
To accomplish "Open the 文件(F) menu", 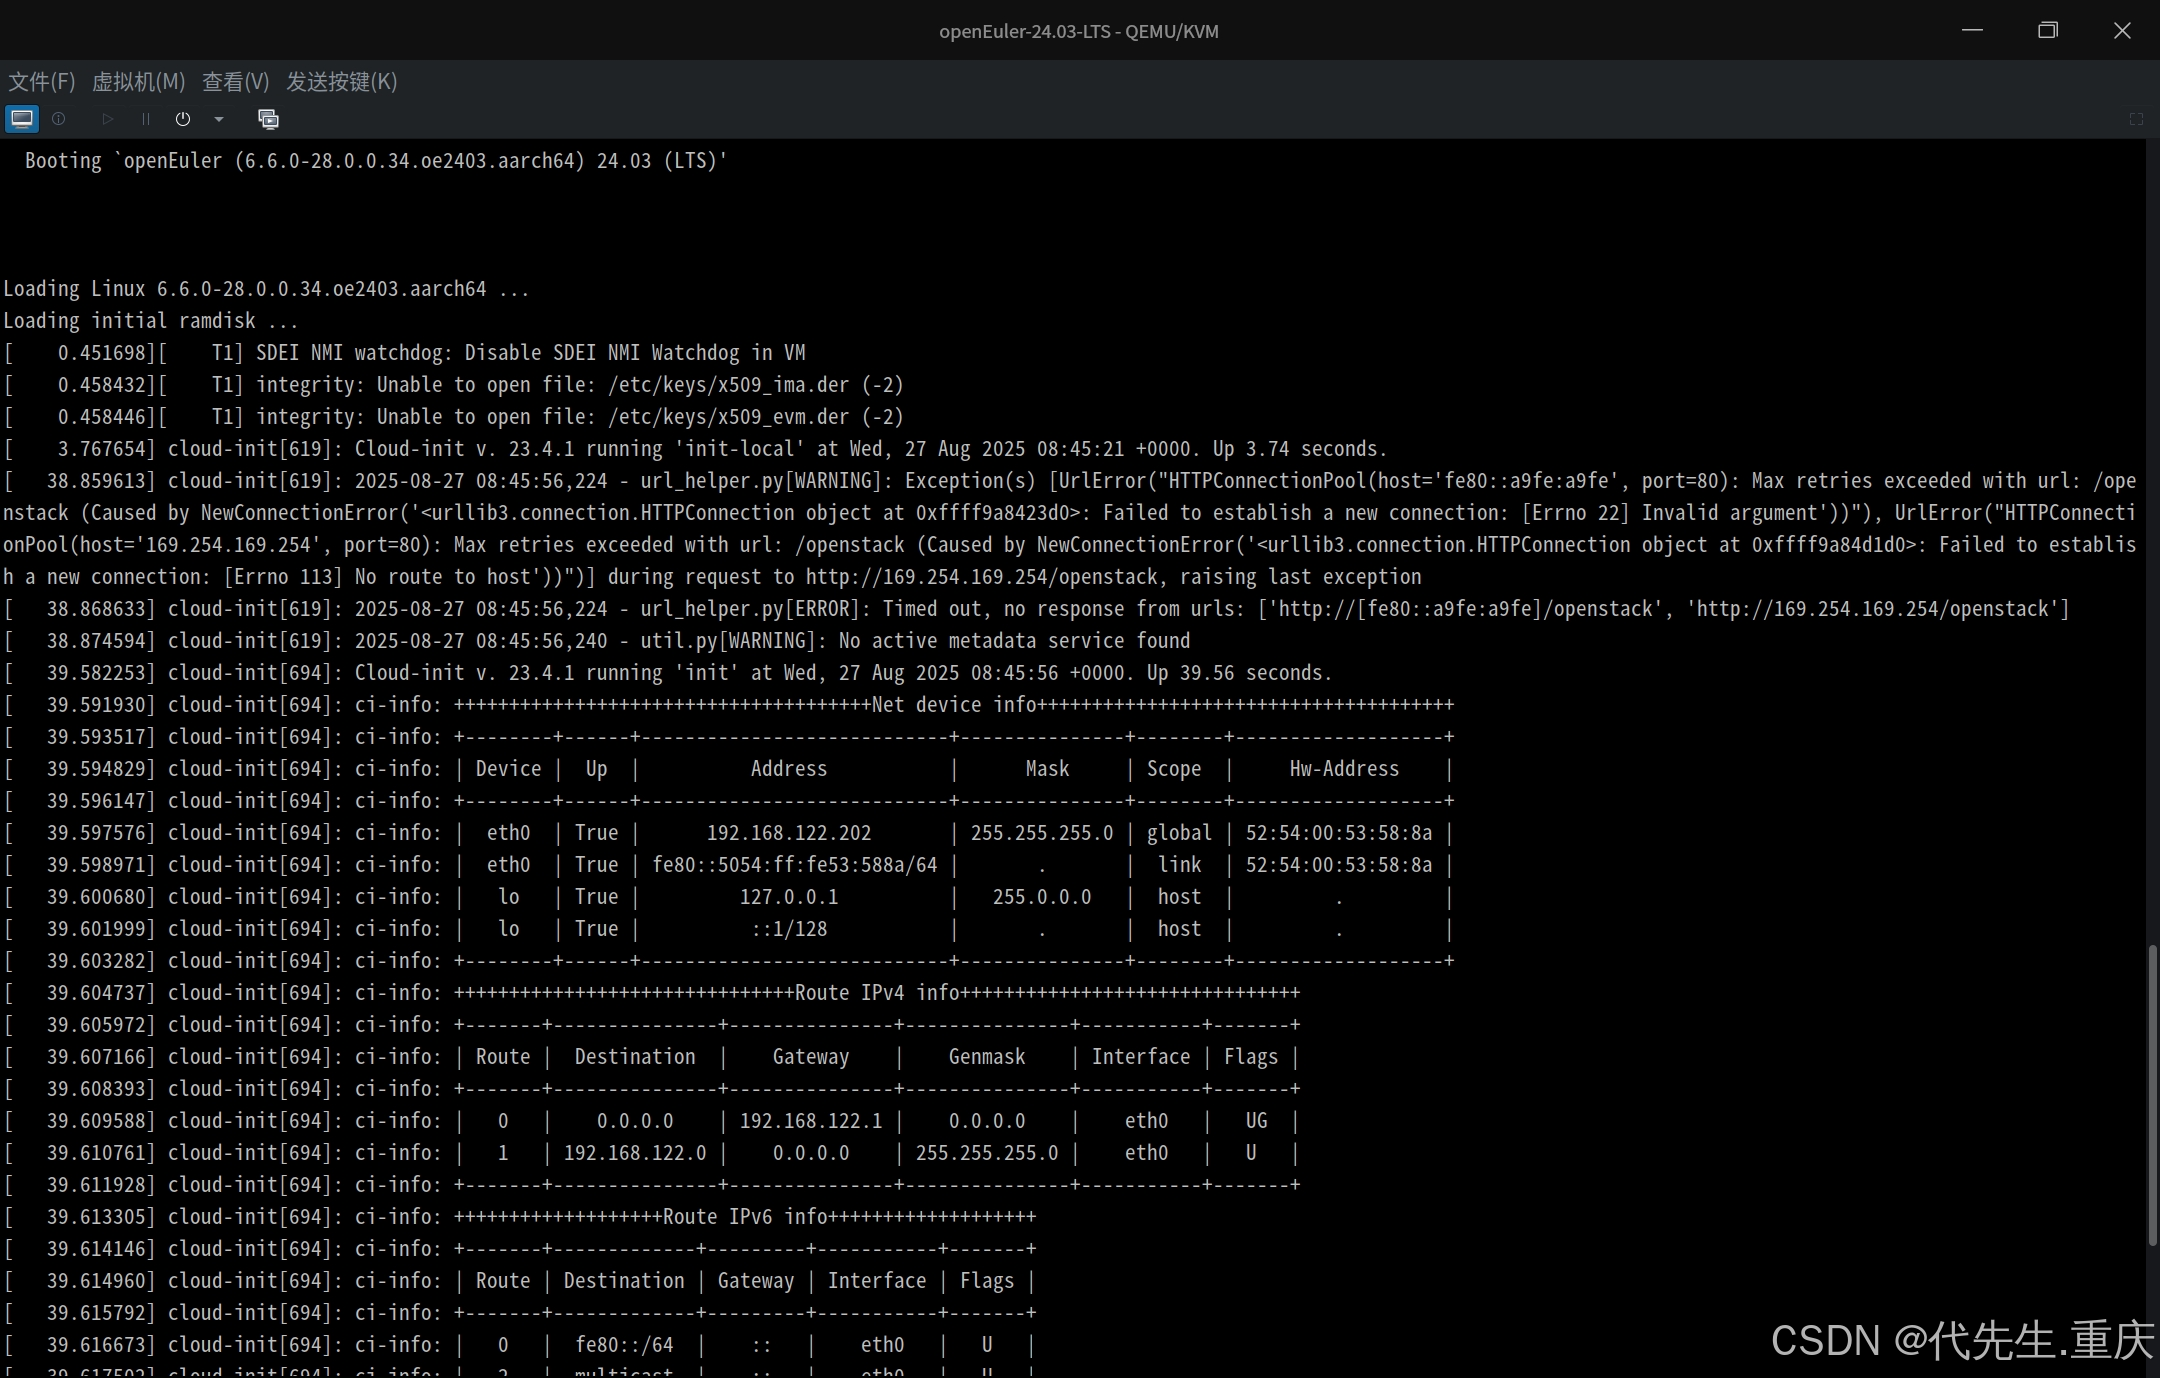I will 42,82.
